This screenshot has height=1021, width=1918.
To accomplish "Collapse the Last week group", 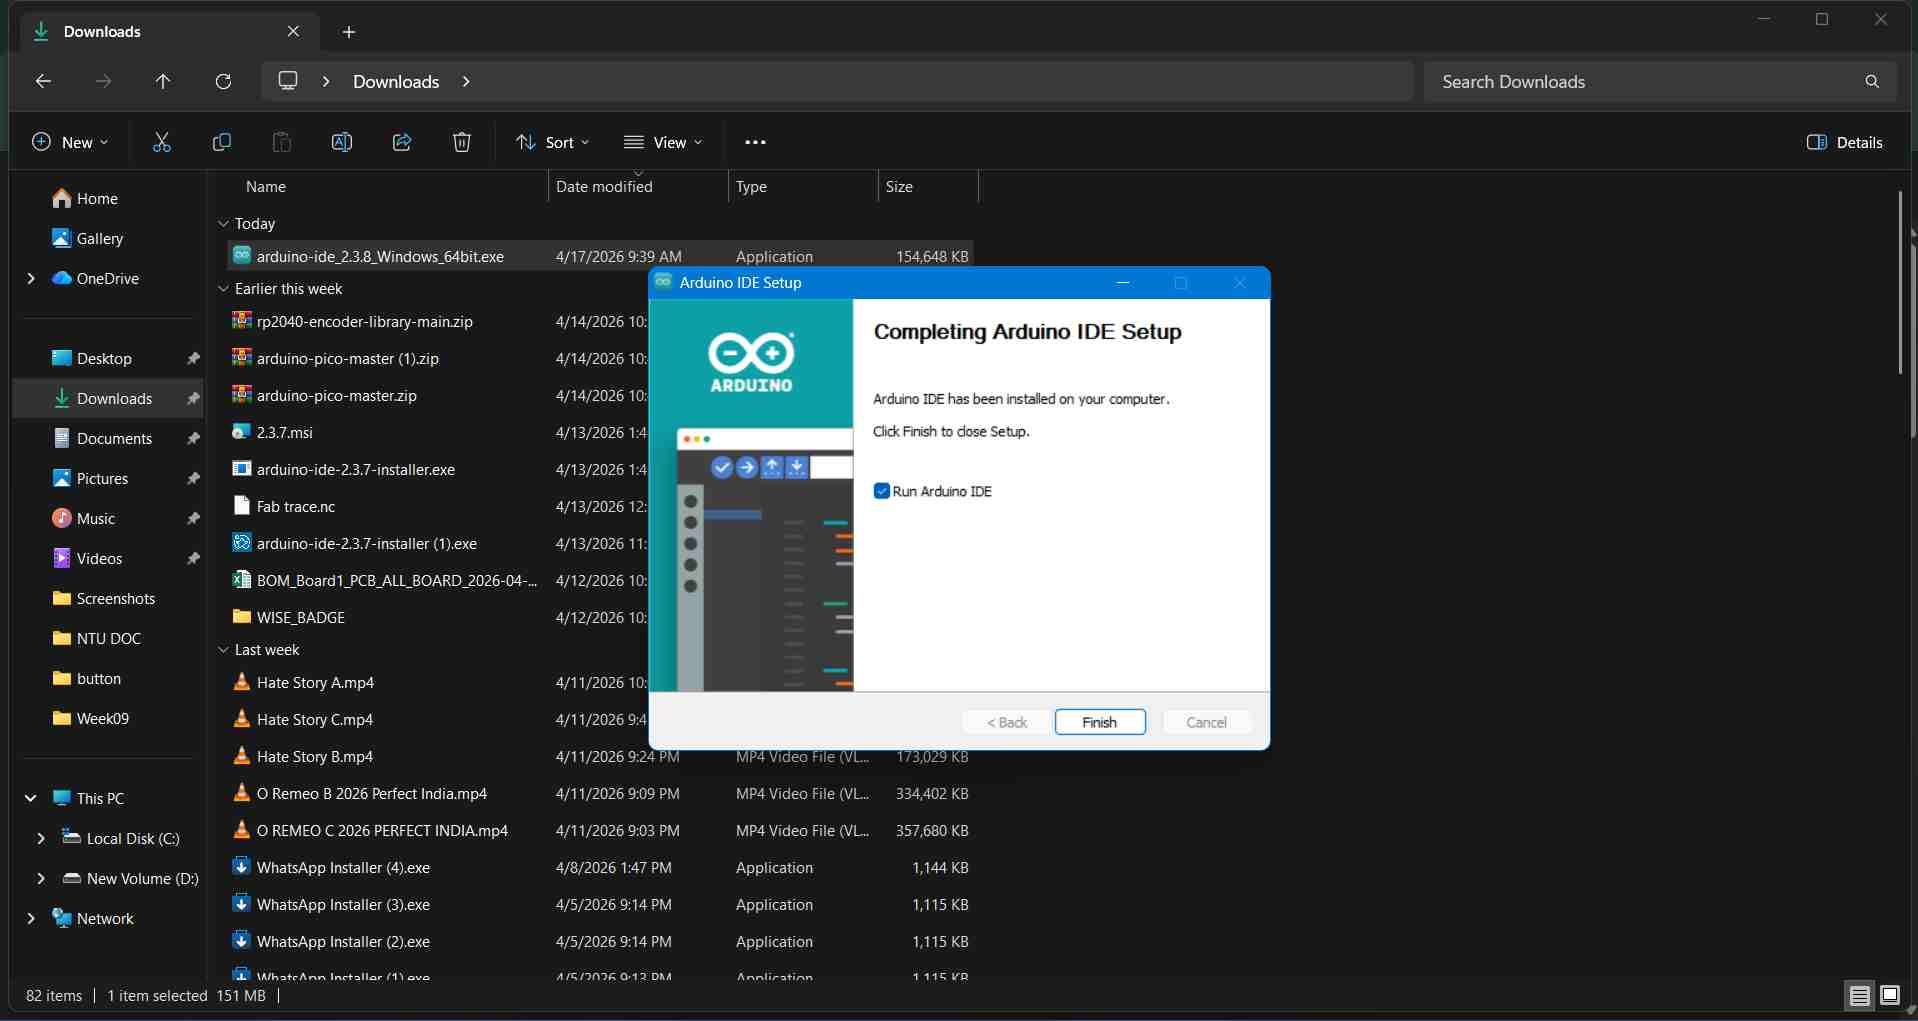I will point(224,650).
